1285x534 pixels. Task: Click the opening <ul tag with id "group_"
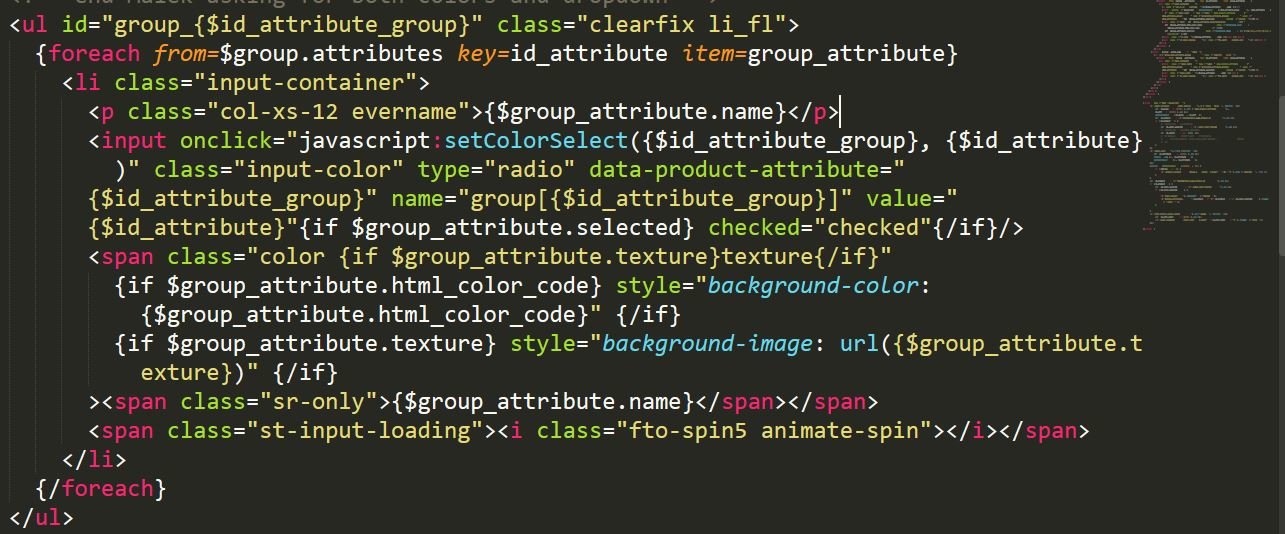click(28, 23)
